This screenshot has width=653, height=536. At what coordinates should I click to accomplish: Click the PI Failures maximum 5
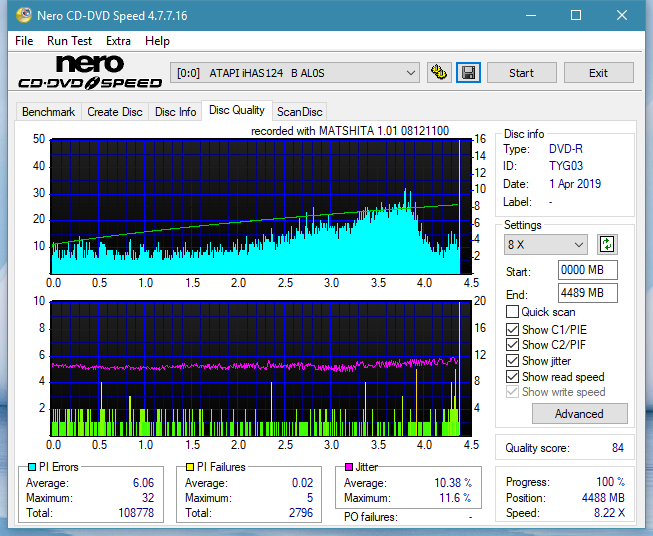[x=310, y=497]
